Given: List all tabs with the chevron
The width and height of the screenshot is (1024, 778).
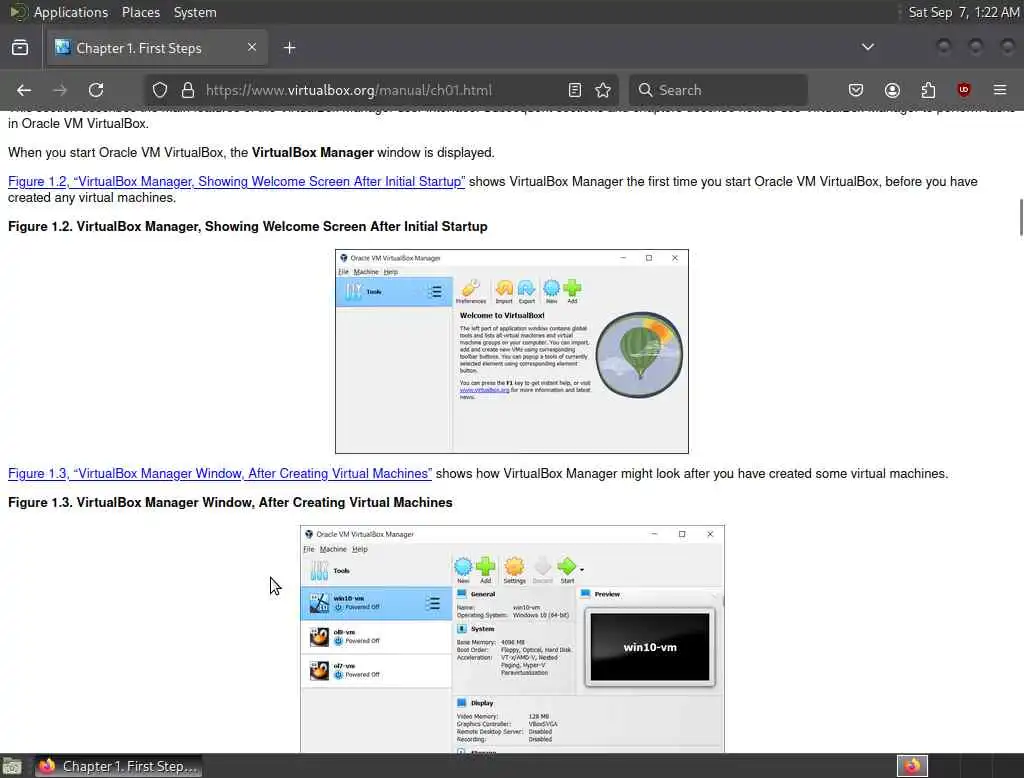Looking at the screenshot, I should [x=868, y=47].
